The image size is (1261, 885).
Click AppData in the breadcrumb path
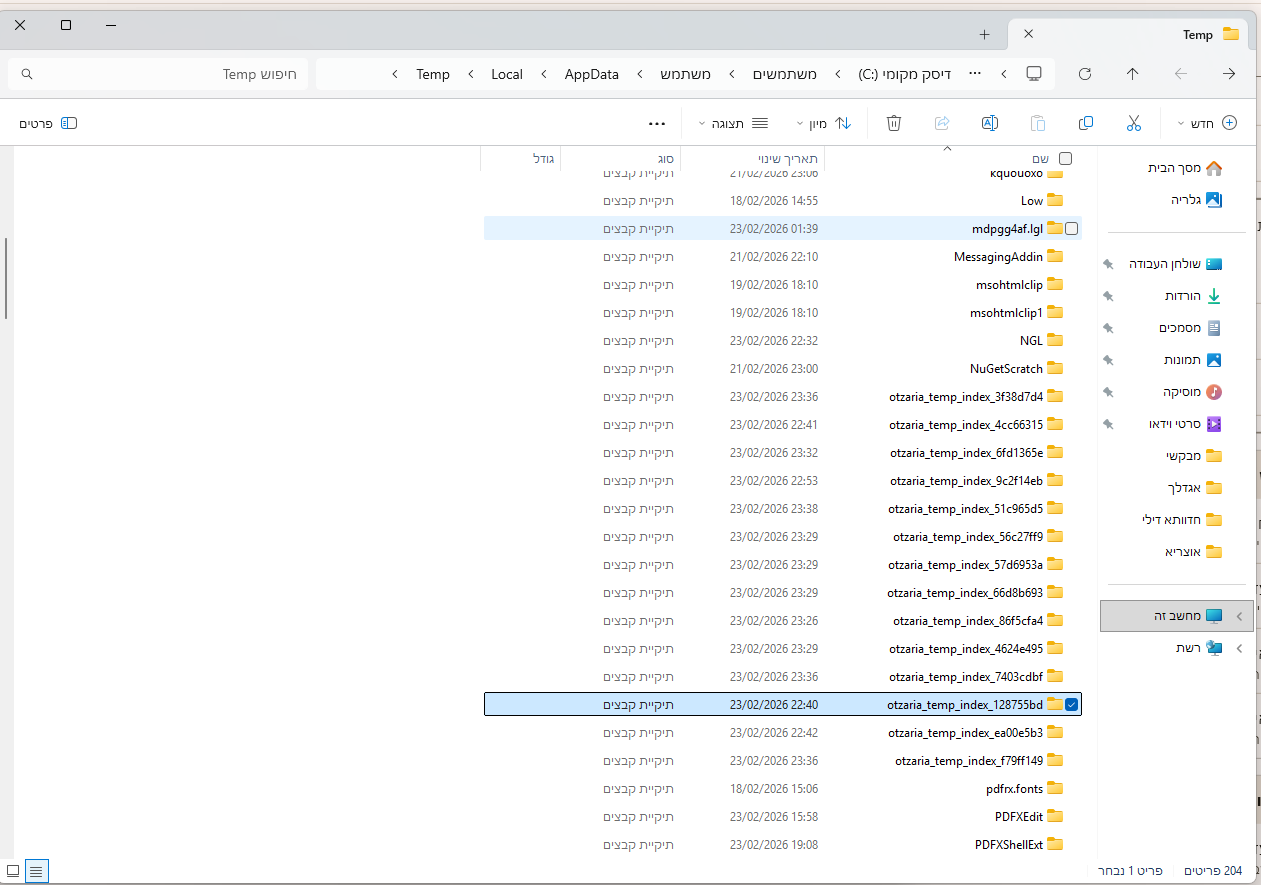(x=591, y=74)
